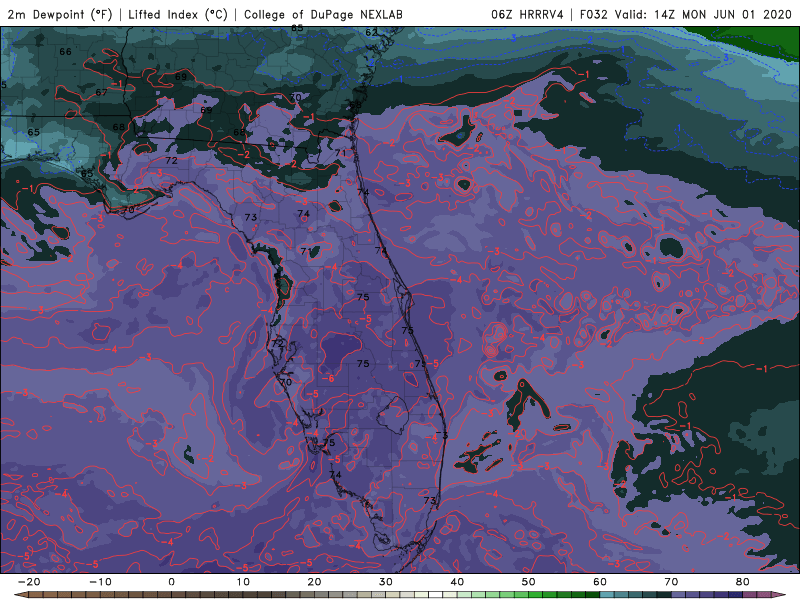Click the "Lifted Index (°C)" title text
800x600 pixels.
click(x=178, y=14)
